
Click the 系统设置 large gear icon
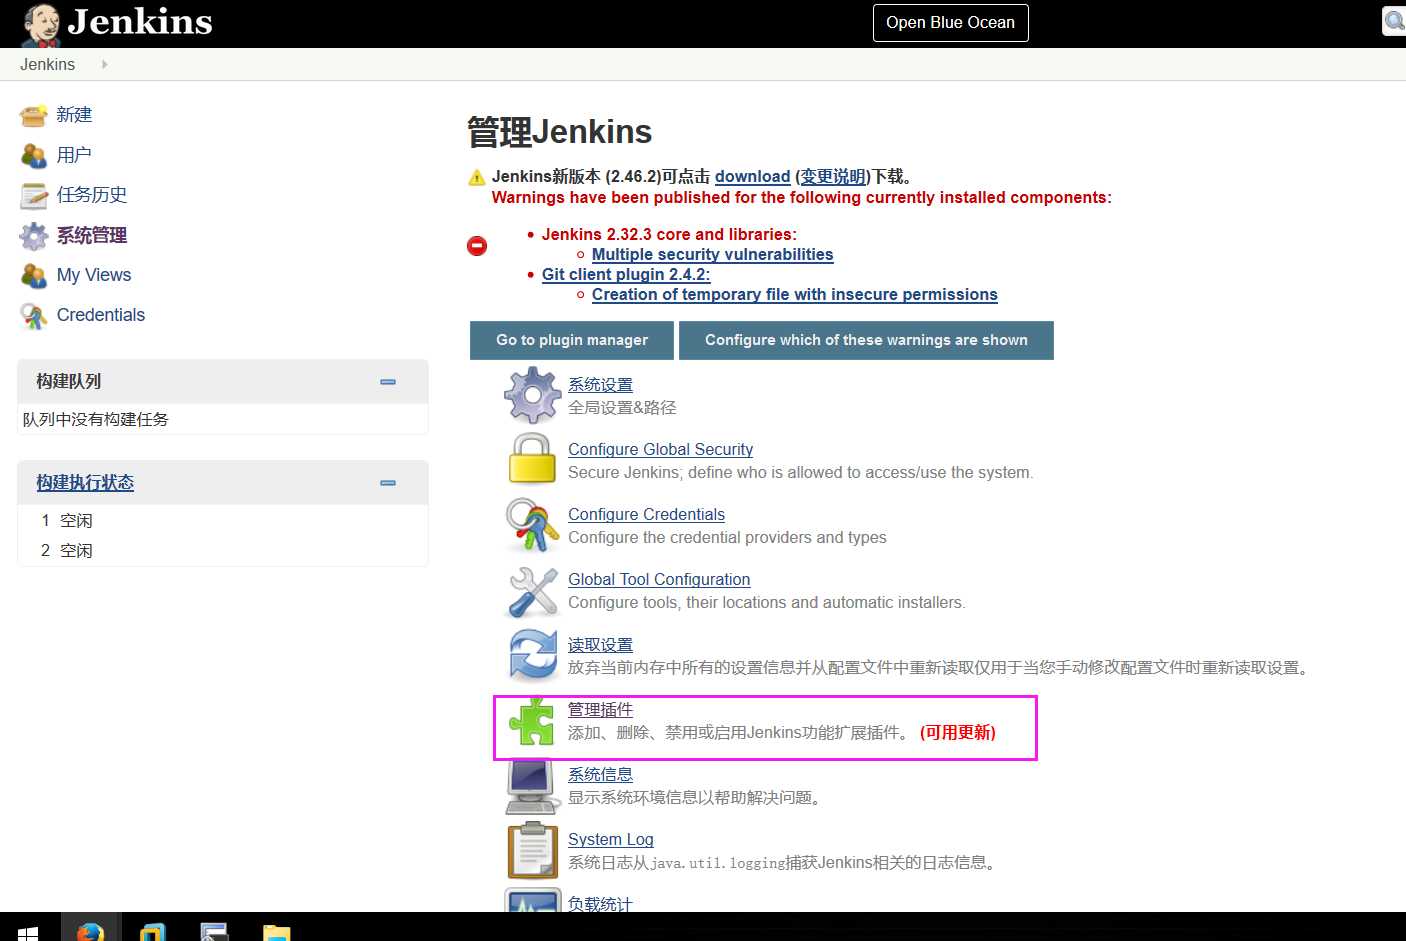(533, 395)
